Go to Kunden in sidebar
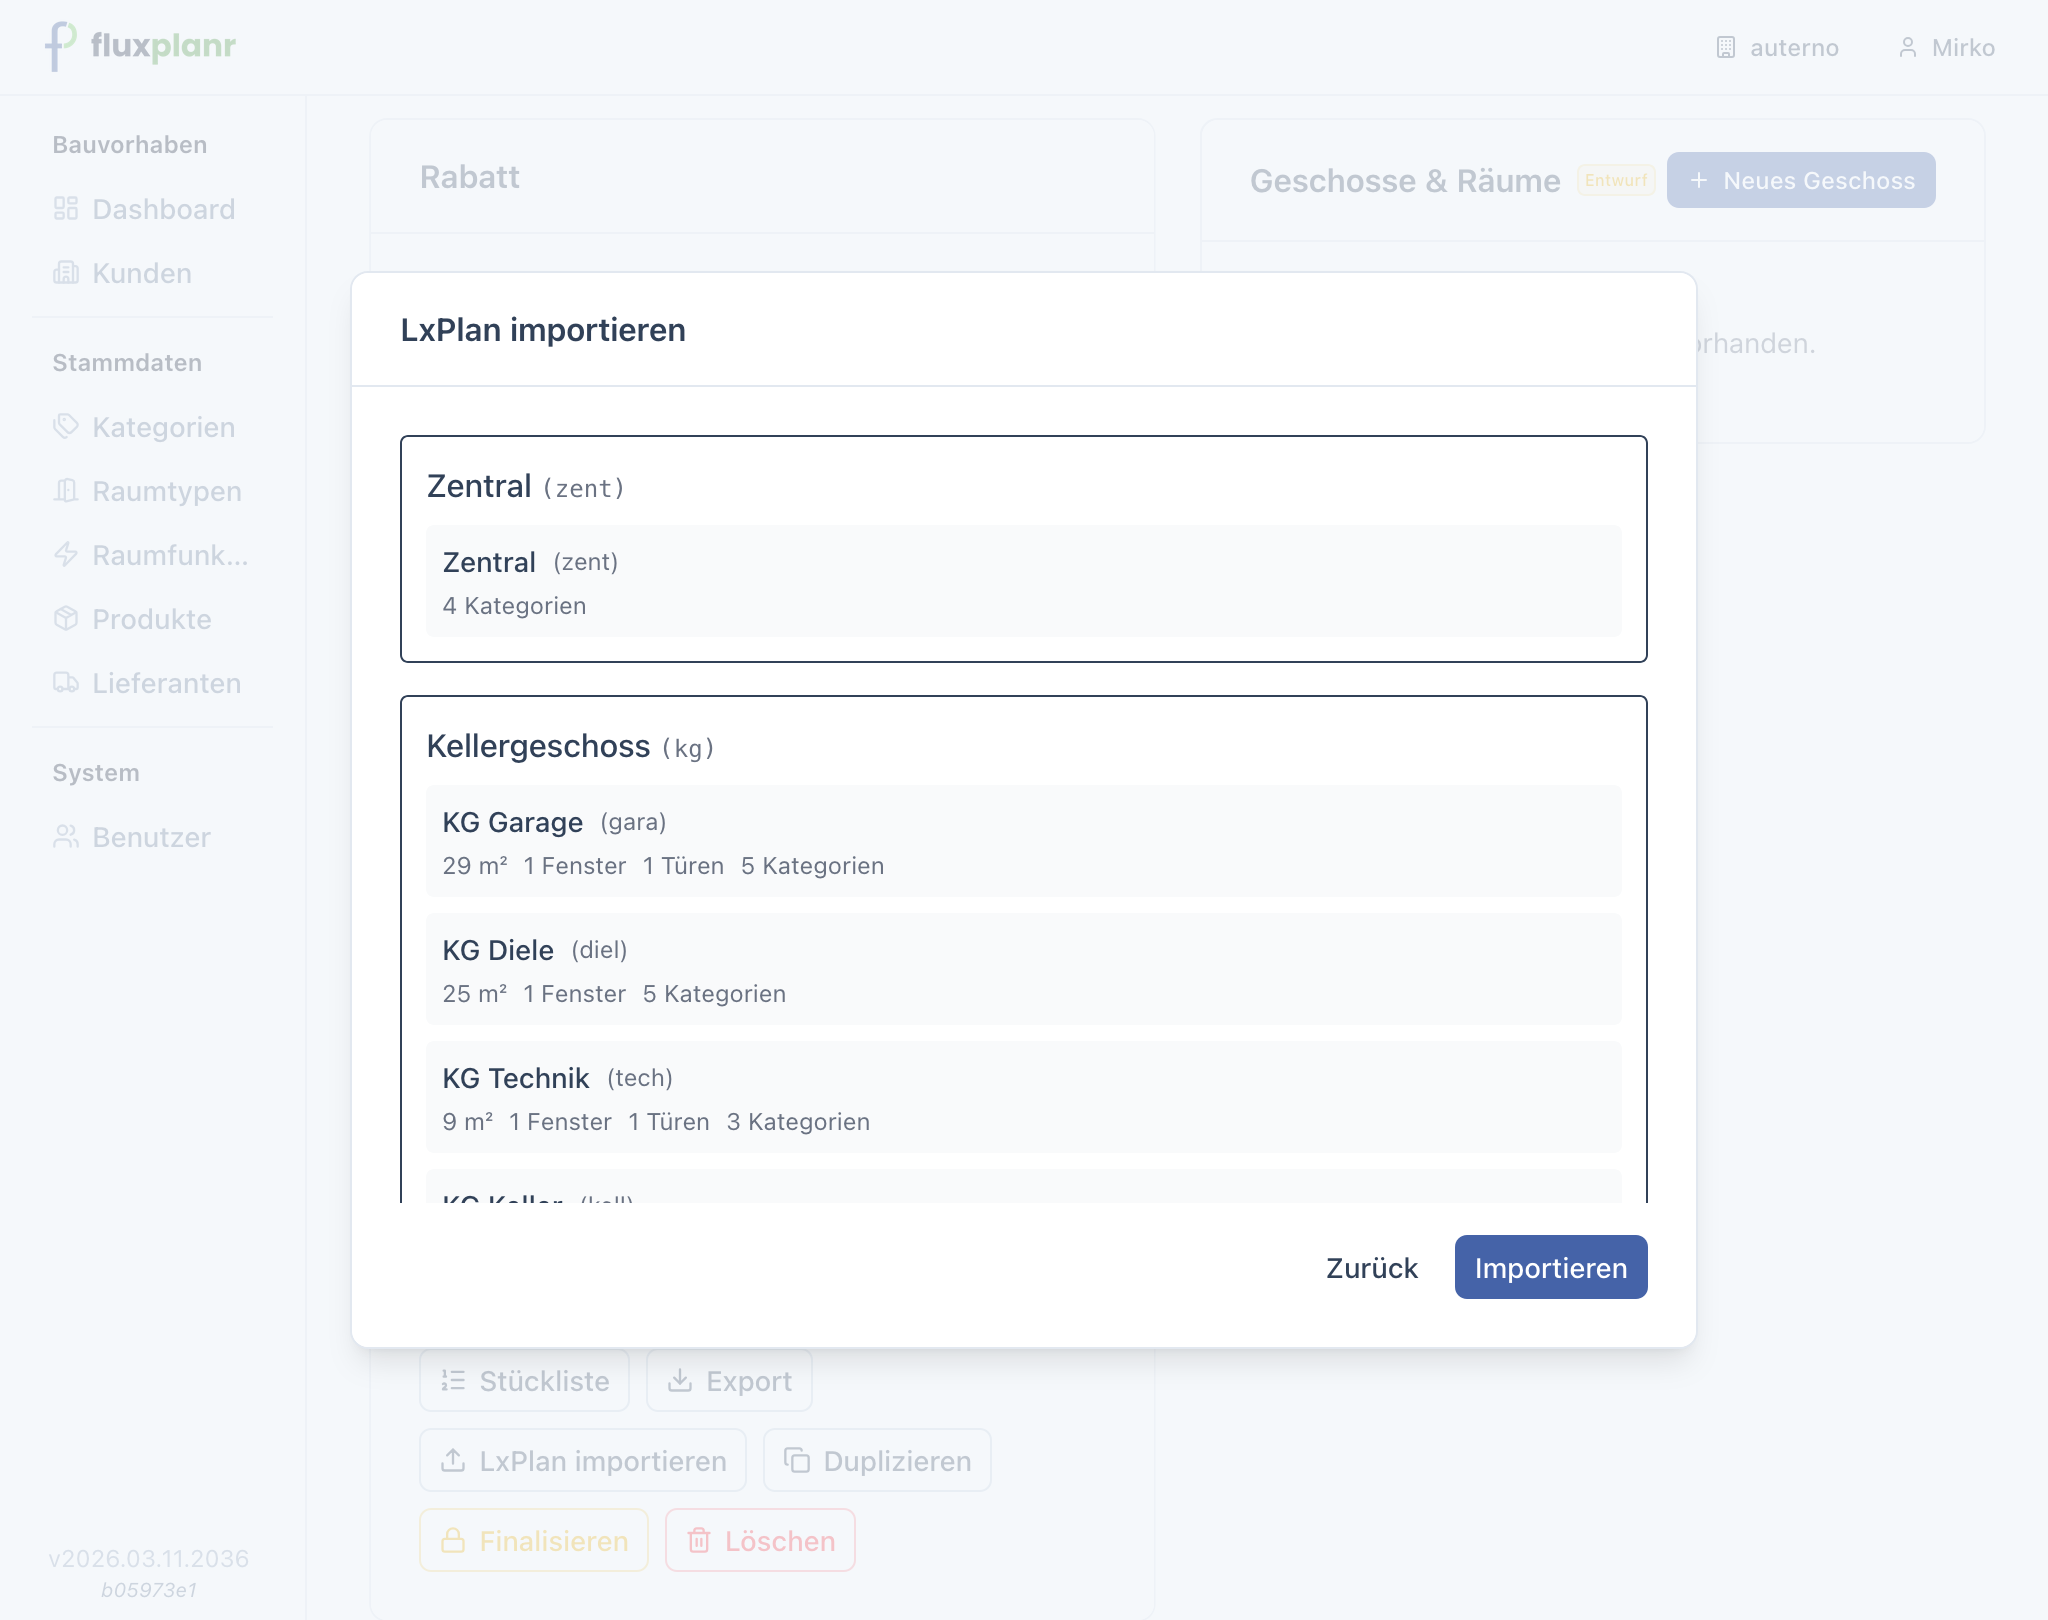This screenshot has width=2048, height=1620. click(x=141, y=273)
